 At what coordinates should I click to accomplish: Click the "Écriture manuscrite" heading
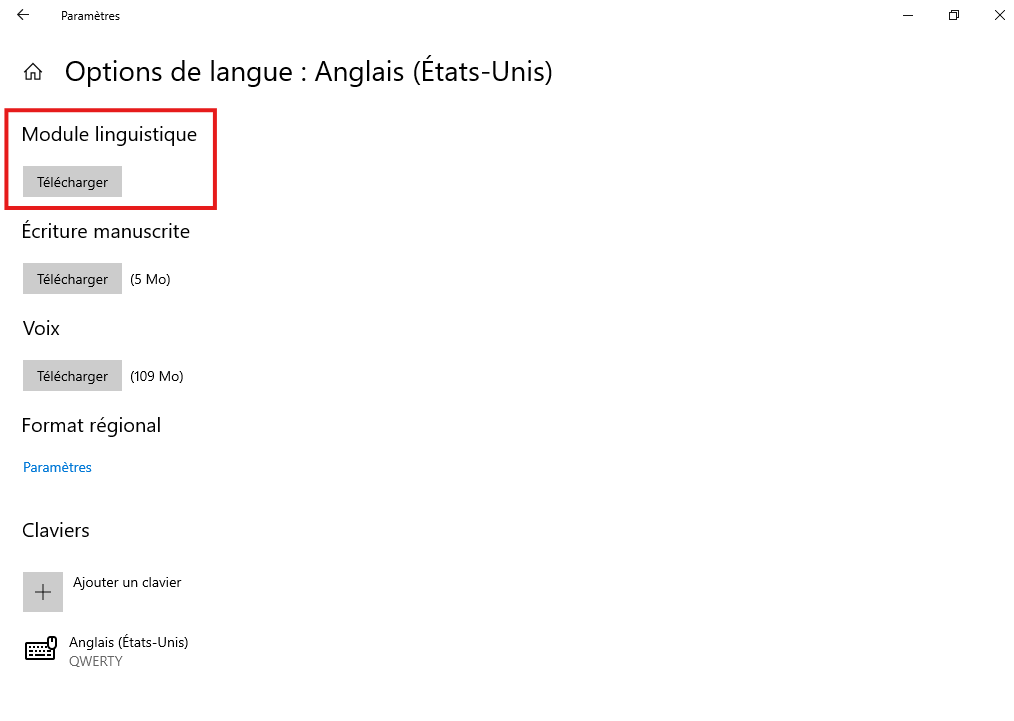(105, 231)
